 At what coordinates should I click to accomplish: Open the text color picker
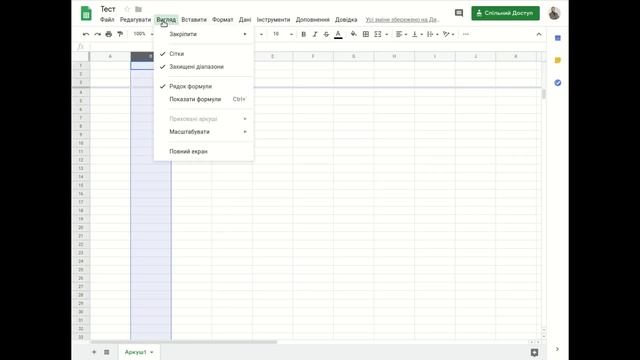[338, 35]
